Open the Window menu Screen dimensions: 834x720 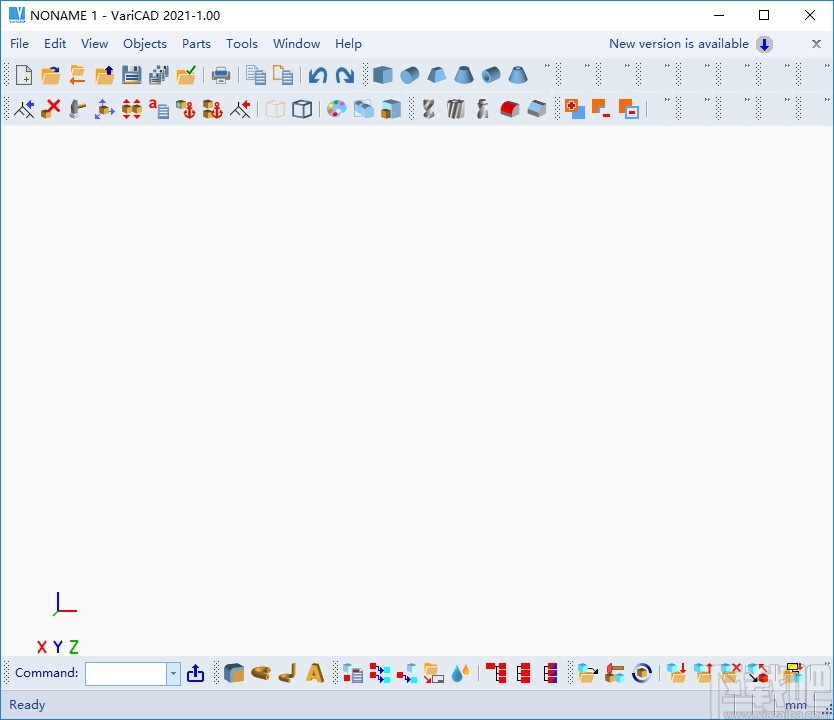tap(296, 44)
